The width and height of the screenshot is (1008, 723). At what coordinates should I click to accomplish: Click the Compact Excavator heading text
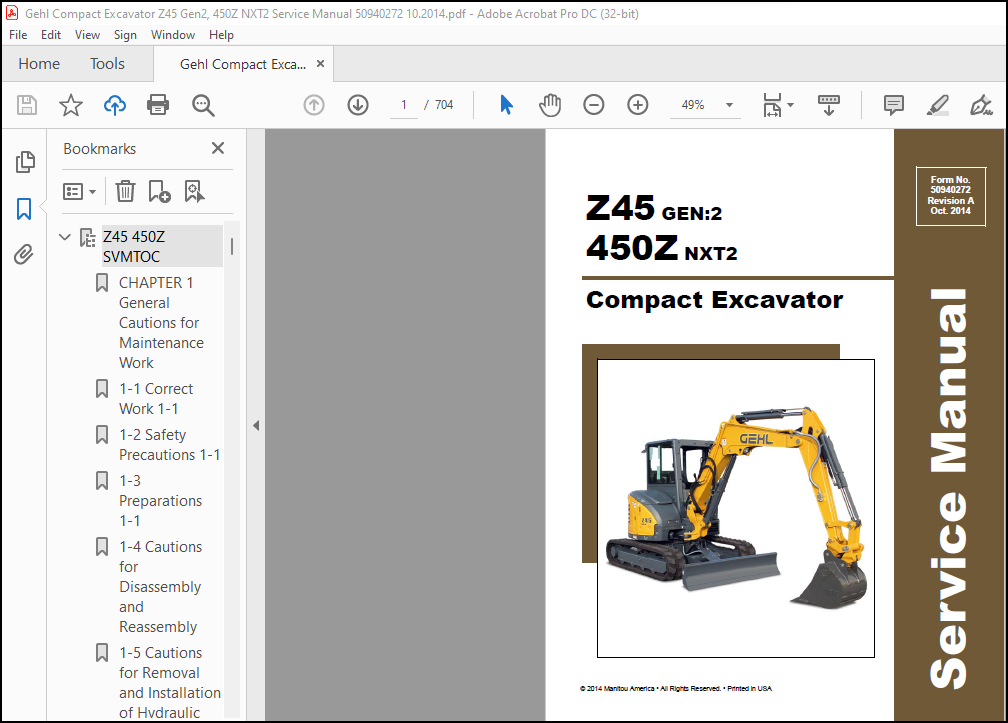coord(714,300)
